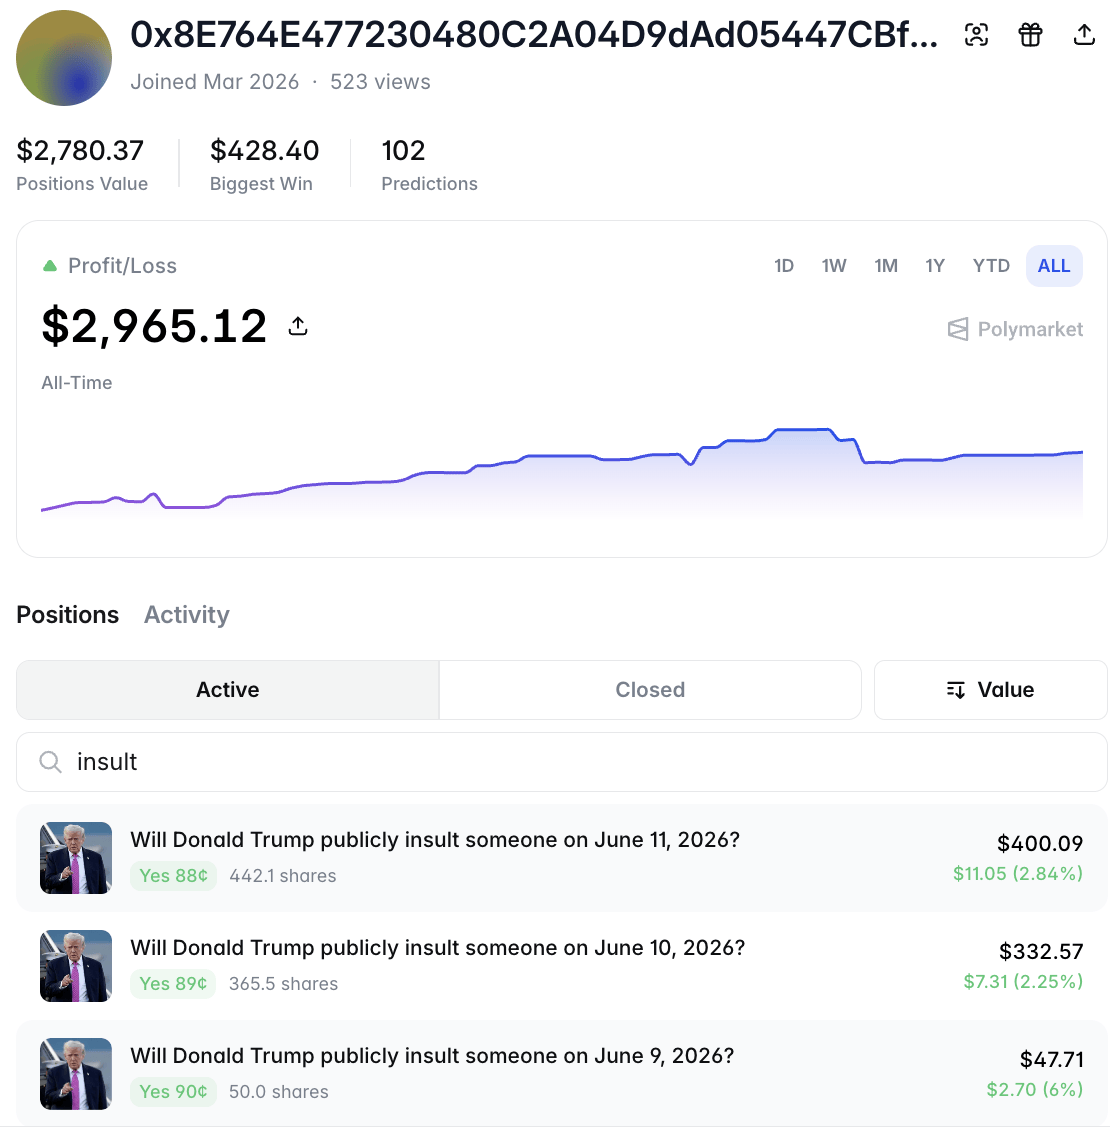
Task: Open the Value sort dropdown
Action: (991, 690)
